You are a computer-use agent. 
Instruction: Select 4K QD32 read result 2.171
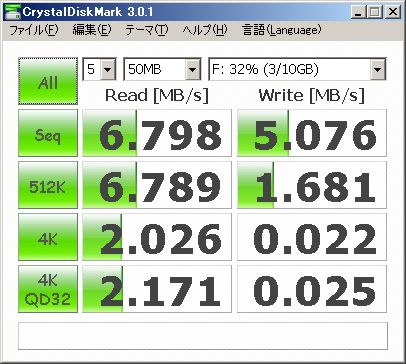tap(157, 289)
